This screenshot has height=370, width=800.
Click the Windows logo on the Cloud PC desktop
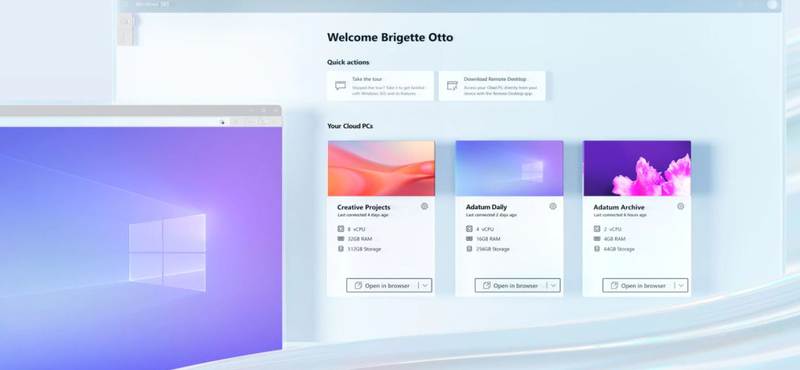[x=167, y=253]
